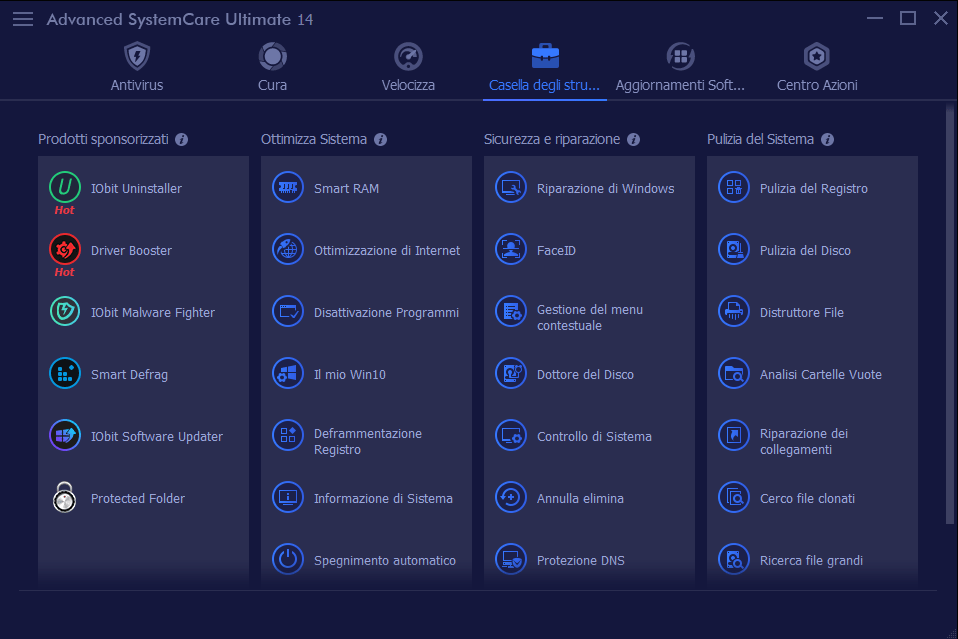The image size is (958, 639).
Task: Launch the FaceID tool icon
Action: click(x=511, y=249)
